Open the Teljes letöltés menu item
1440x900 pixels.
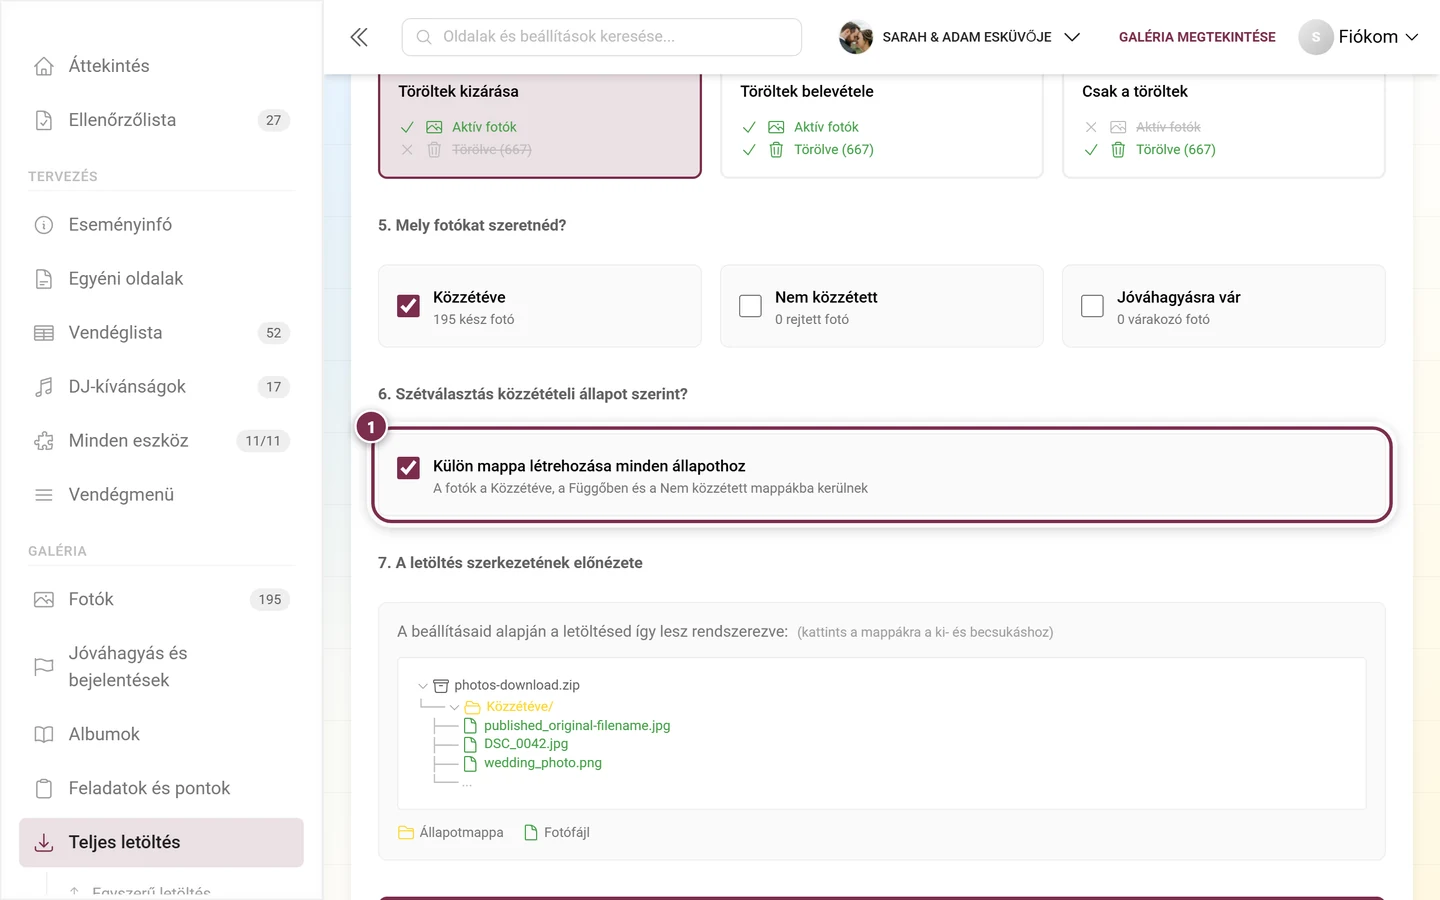coord(161,843)
